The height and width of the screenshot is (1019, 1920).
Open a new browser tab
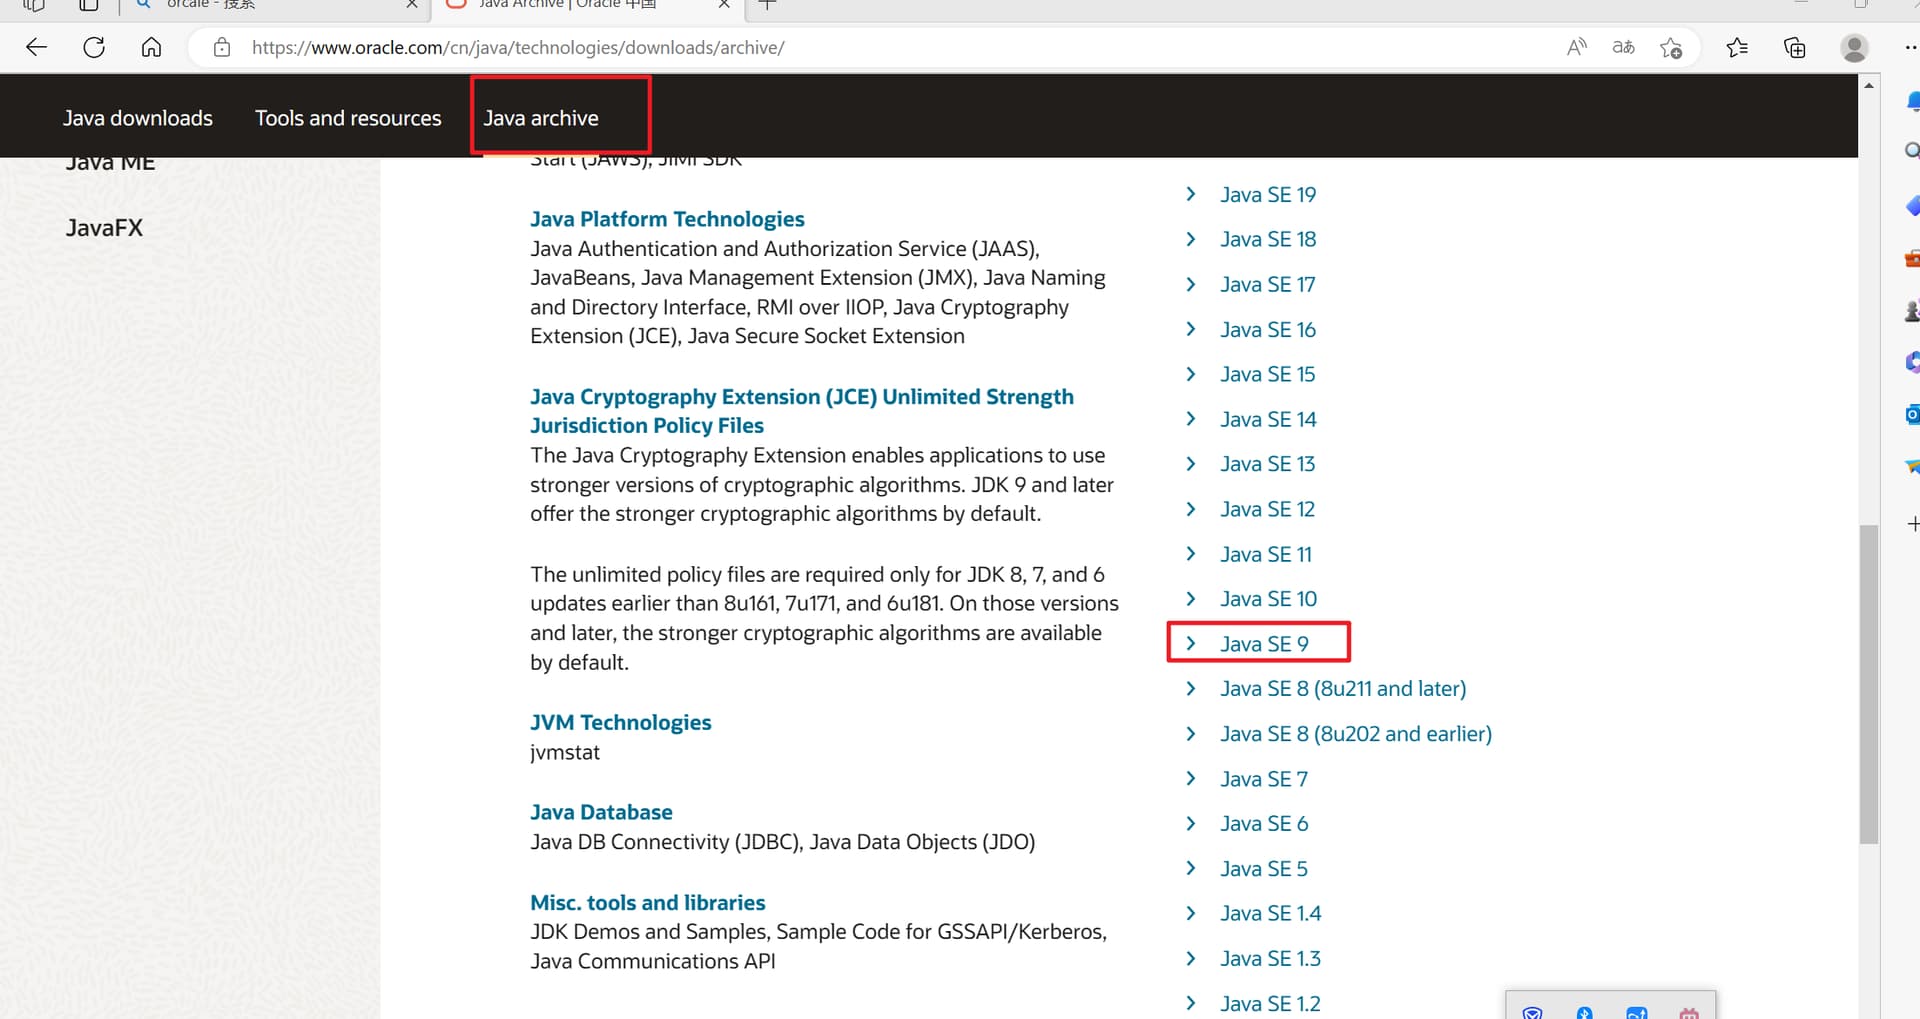(767, 5)
